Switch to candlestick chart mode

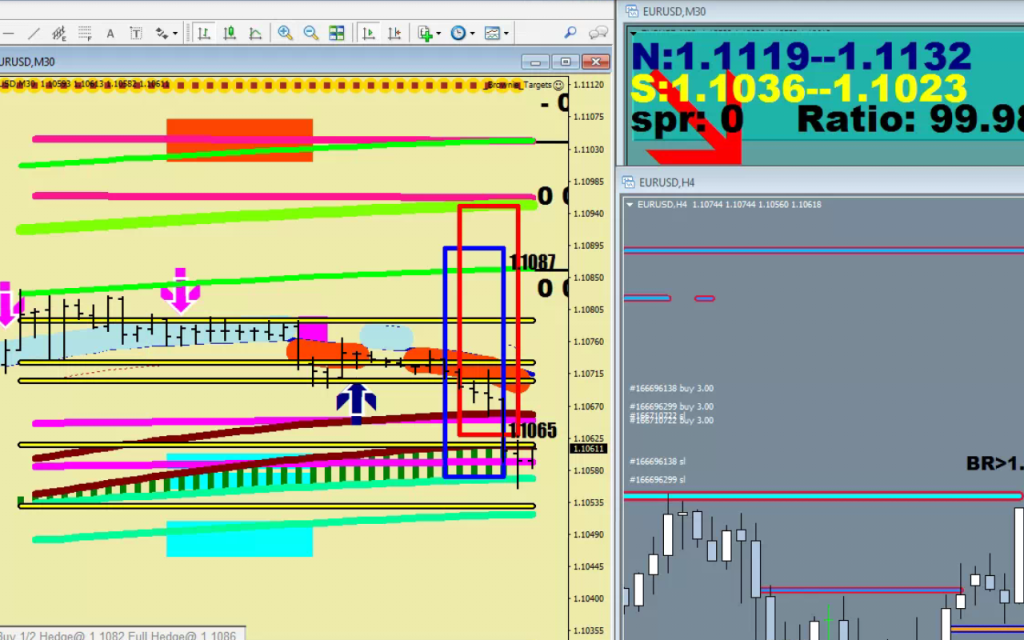[229, 33]
